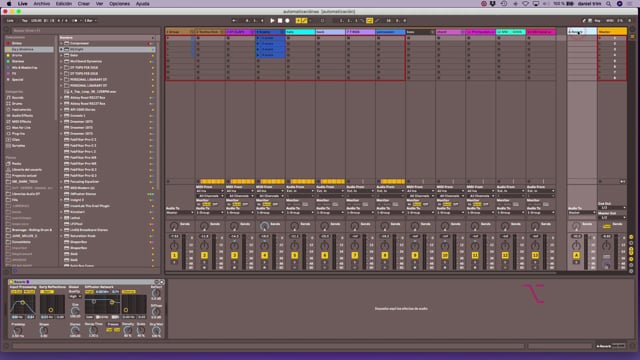Toggle the Reverb device on/off switch
The height and width of the screenshot is (360, 640).
[11, 282]
